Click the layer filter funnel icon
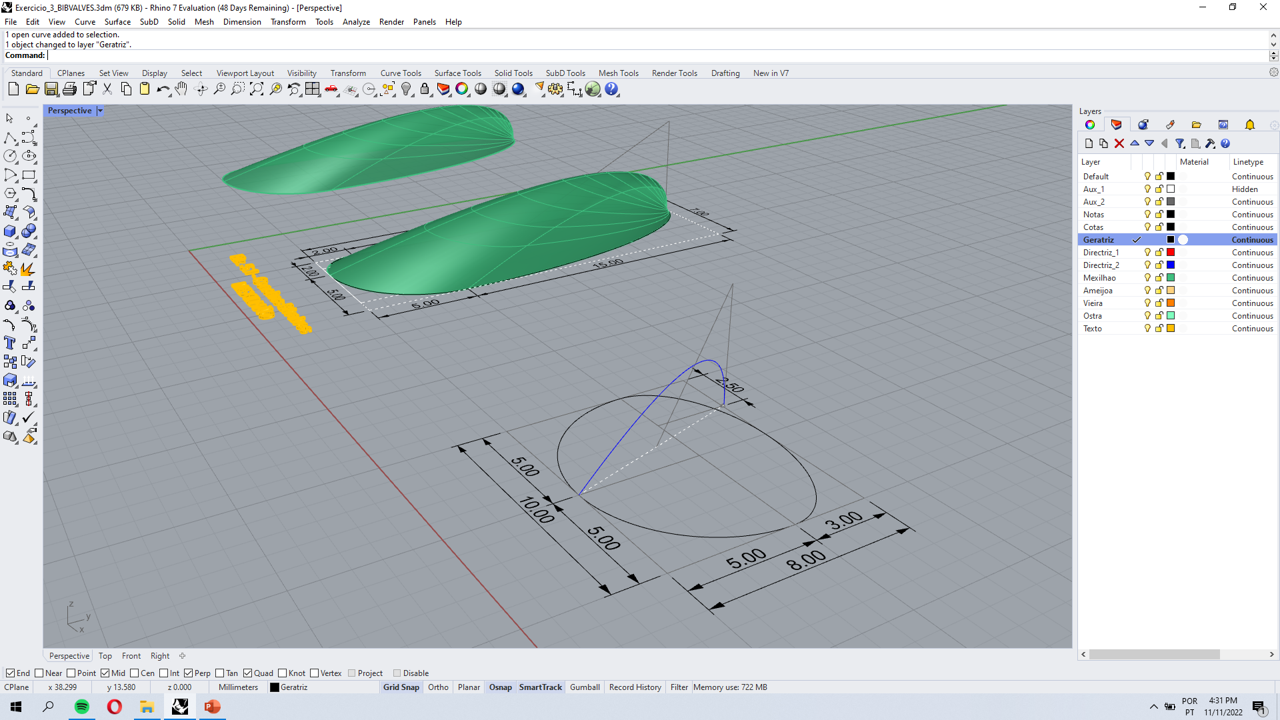This screenshot has height=720, width=1280. 1180,144
